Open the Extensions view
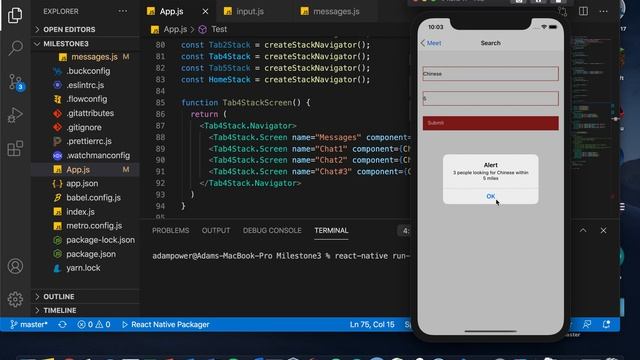Screen dimensions: 640x360 pos(15,149)
